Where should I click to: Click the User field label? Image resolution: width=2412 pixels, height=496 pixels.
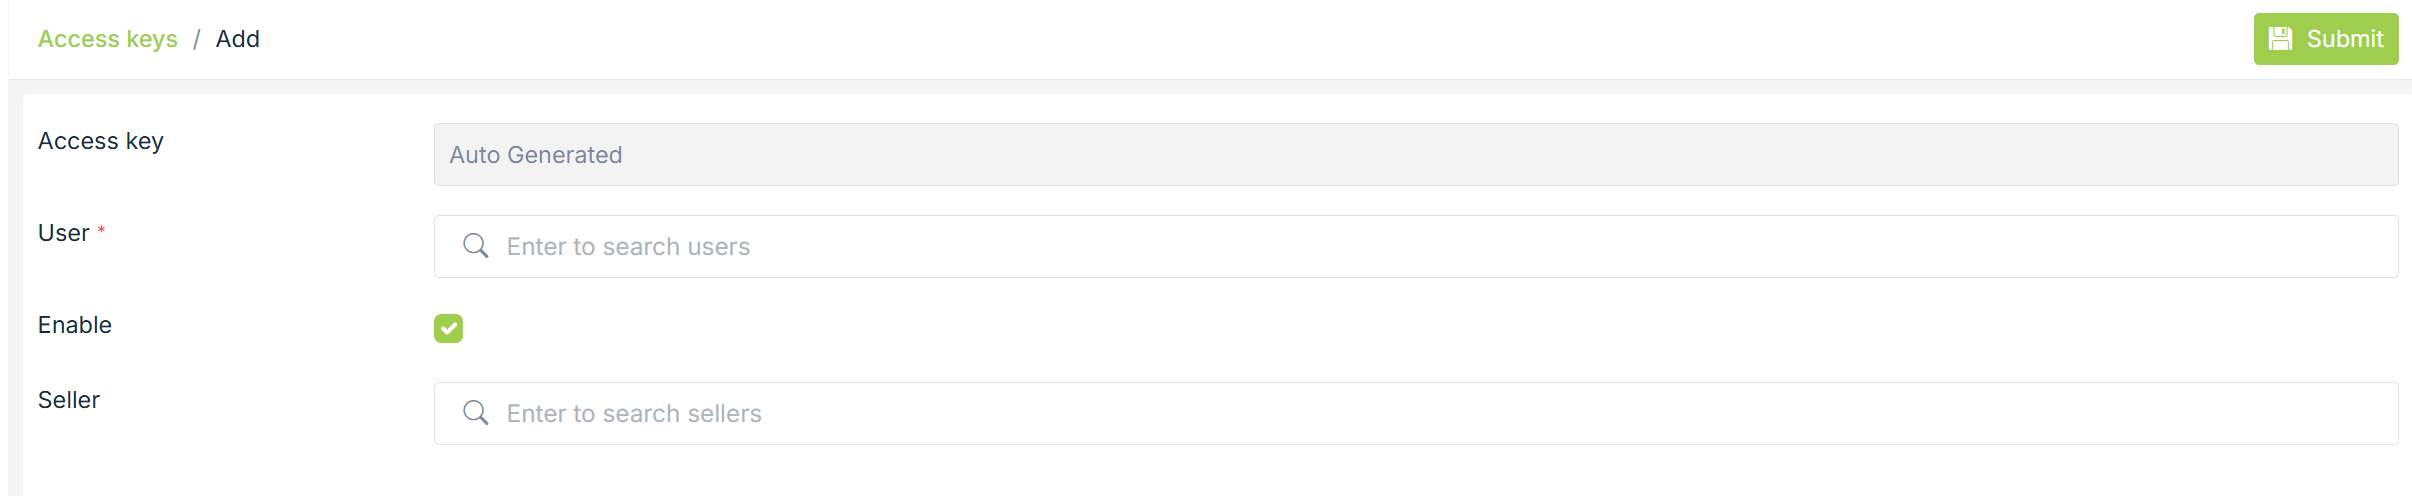(64, 233)
